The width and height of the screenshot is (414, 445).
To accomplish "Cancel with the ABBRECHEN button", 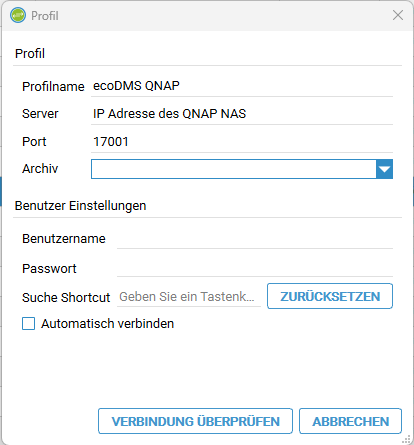I will 350,421.
